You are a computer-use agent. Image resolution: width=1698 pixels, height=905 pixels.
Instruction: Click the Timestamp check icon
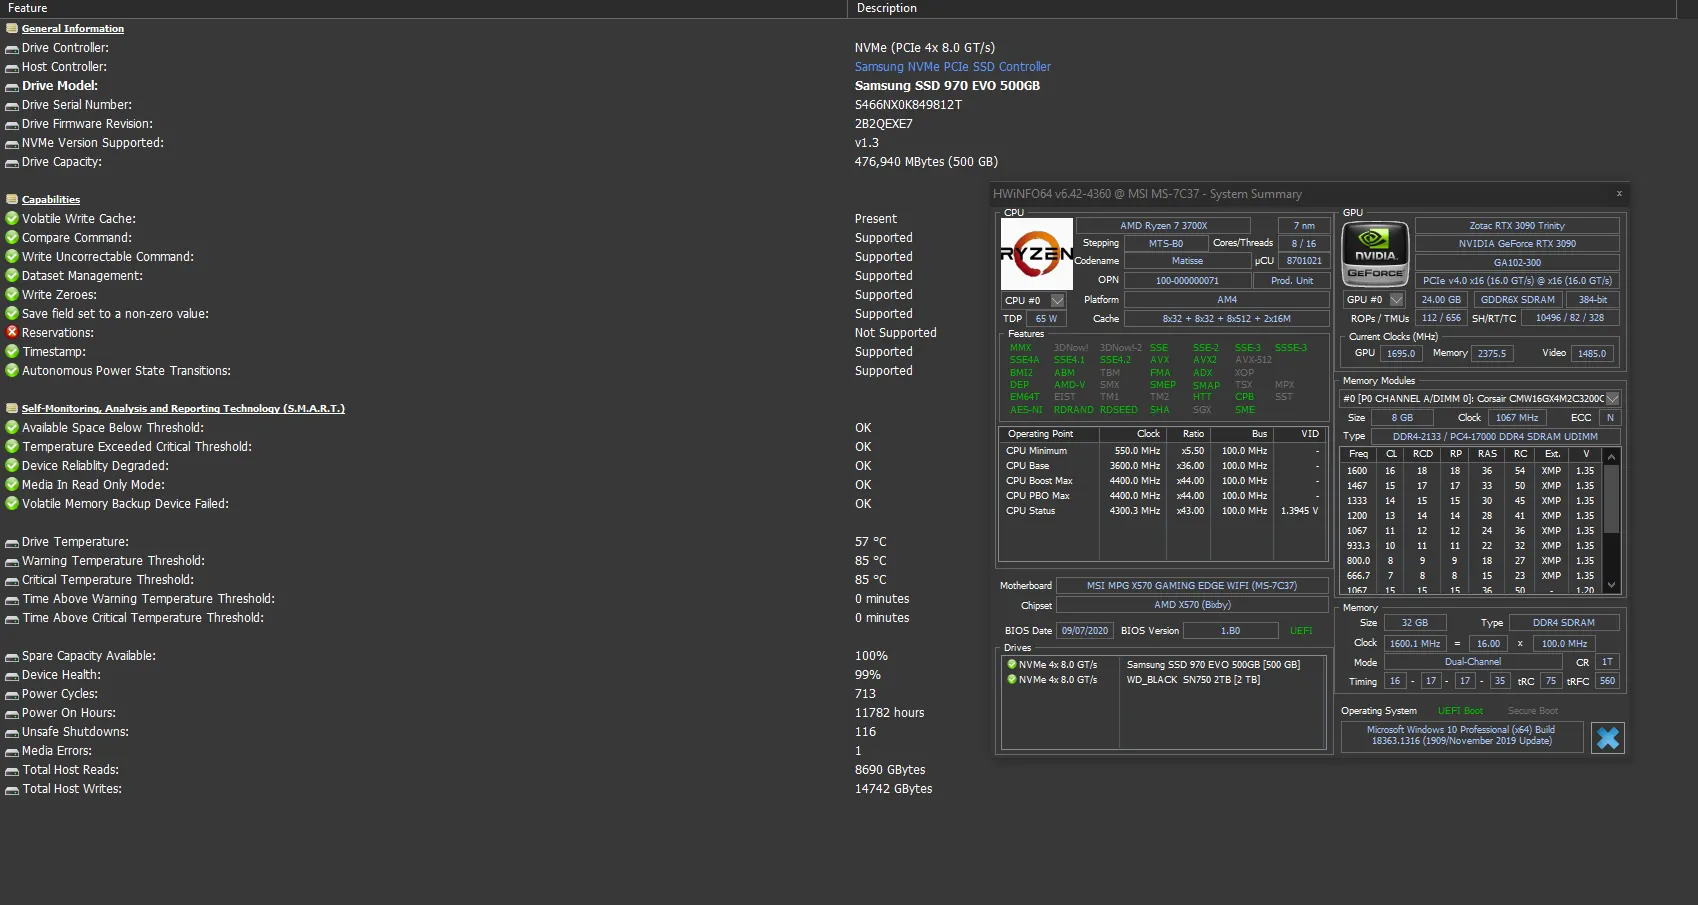[12, 351]
